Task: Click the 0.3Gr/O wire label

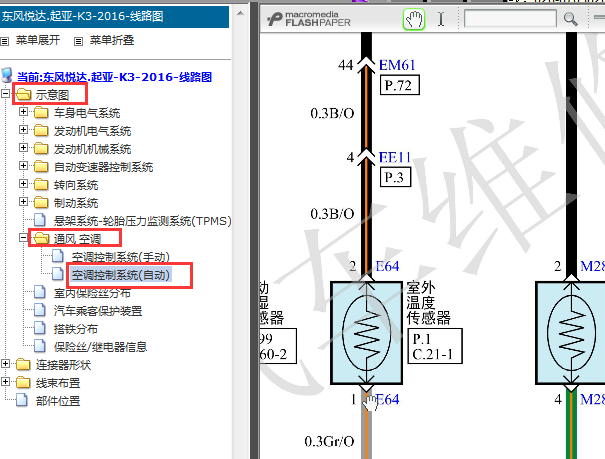Action: click(x=329, y=441)
